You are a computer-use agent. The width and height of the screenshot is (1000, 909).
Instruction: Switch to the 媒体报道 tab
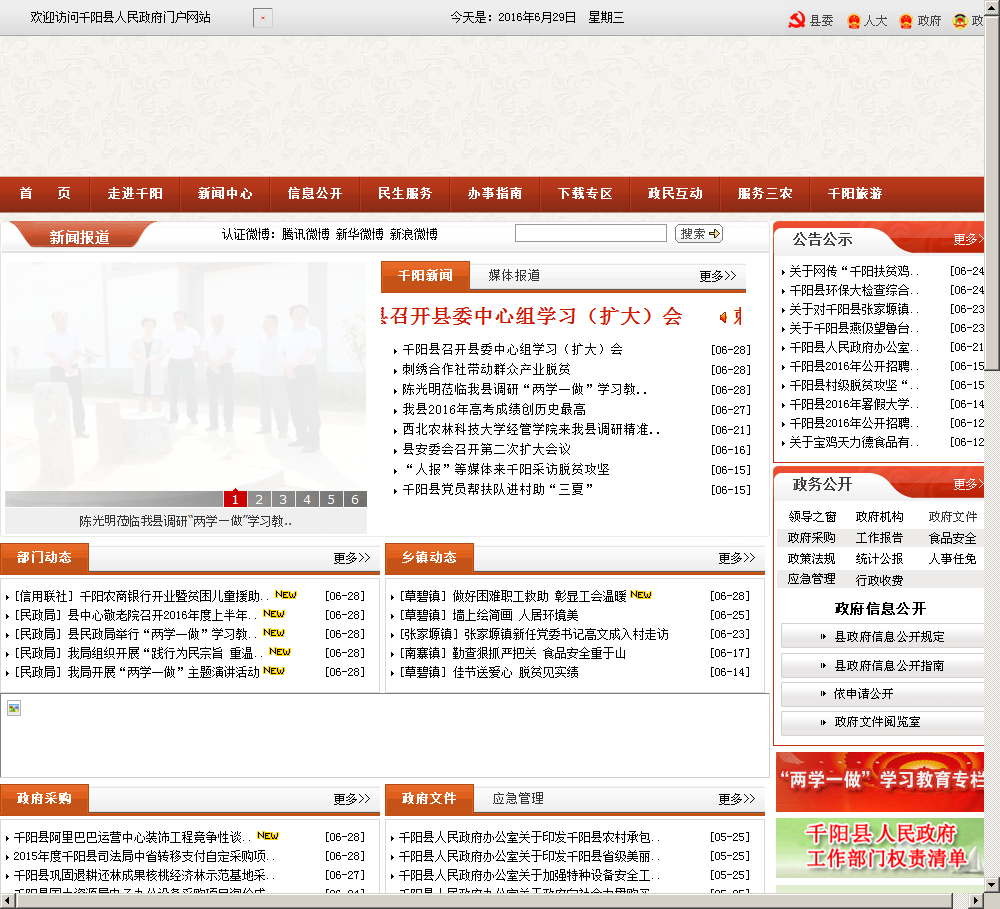[514, 276]
